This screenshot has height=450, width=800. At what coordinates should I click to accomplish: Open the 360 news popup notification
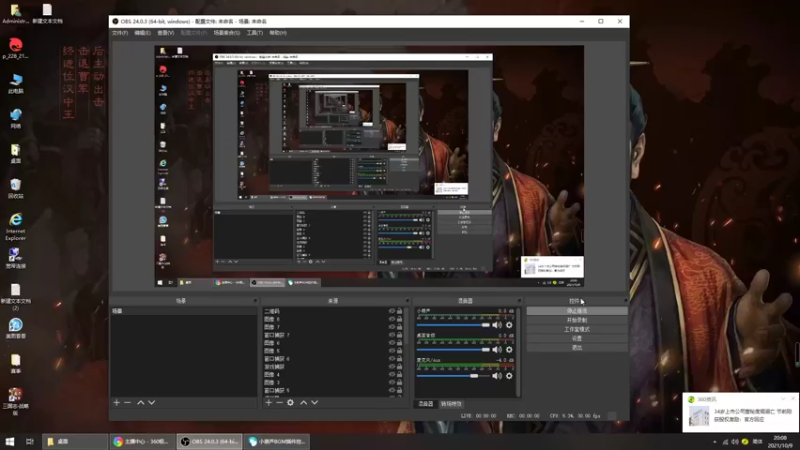coord(740,413)
